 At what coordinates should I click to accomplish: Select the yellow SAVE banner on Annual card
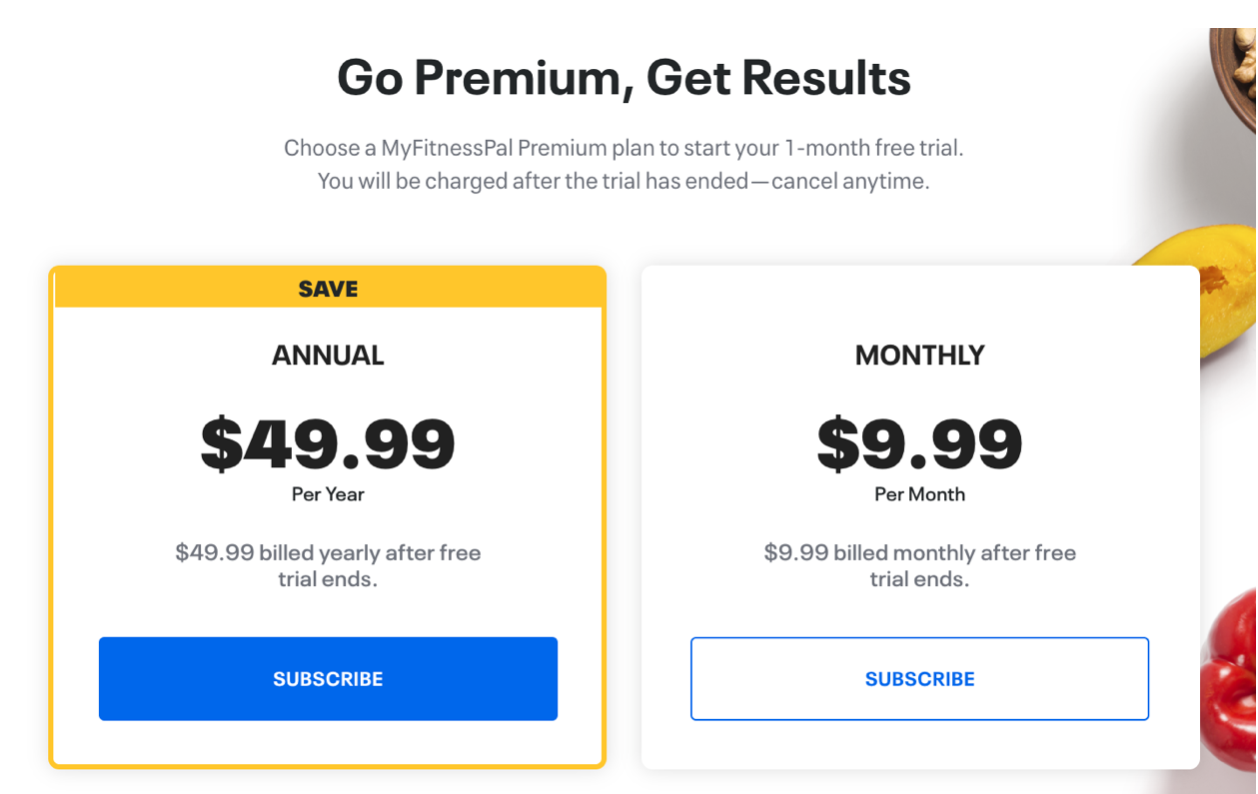[x=328, y=289]
